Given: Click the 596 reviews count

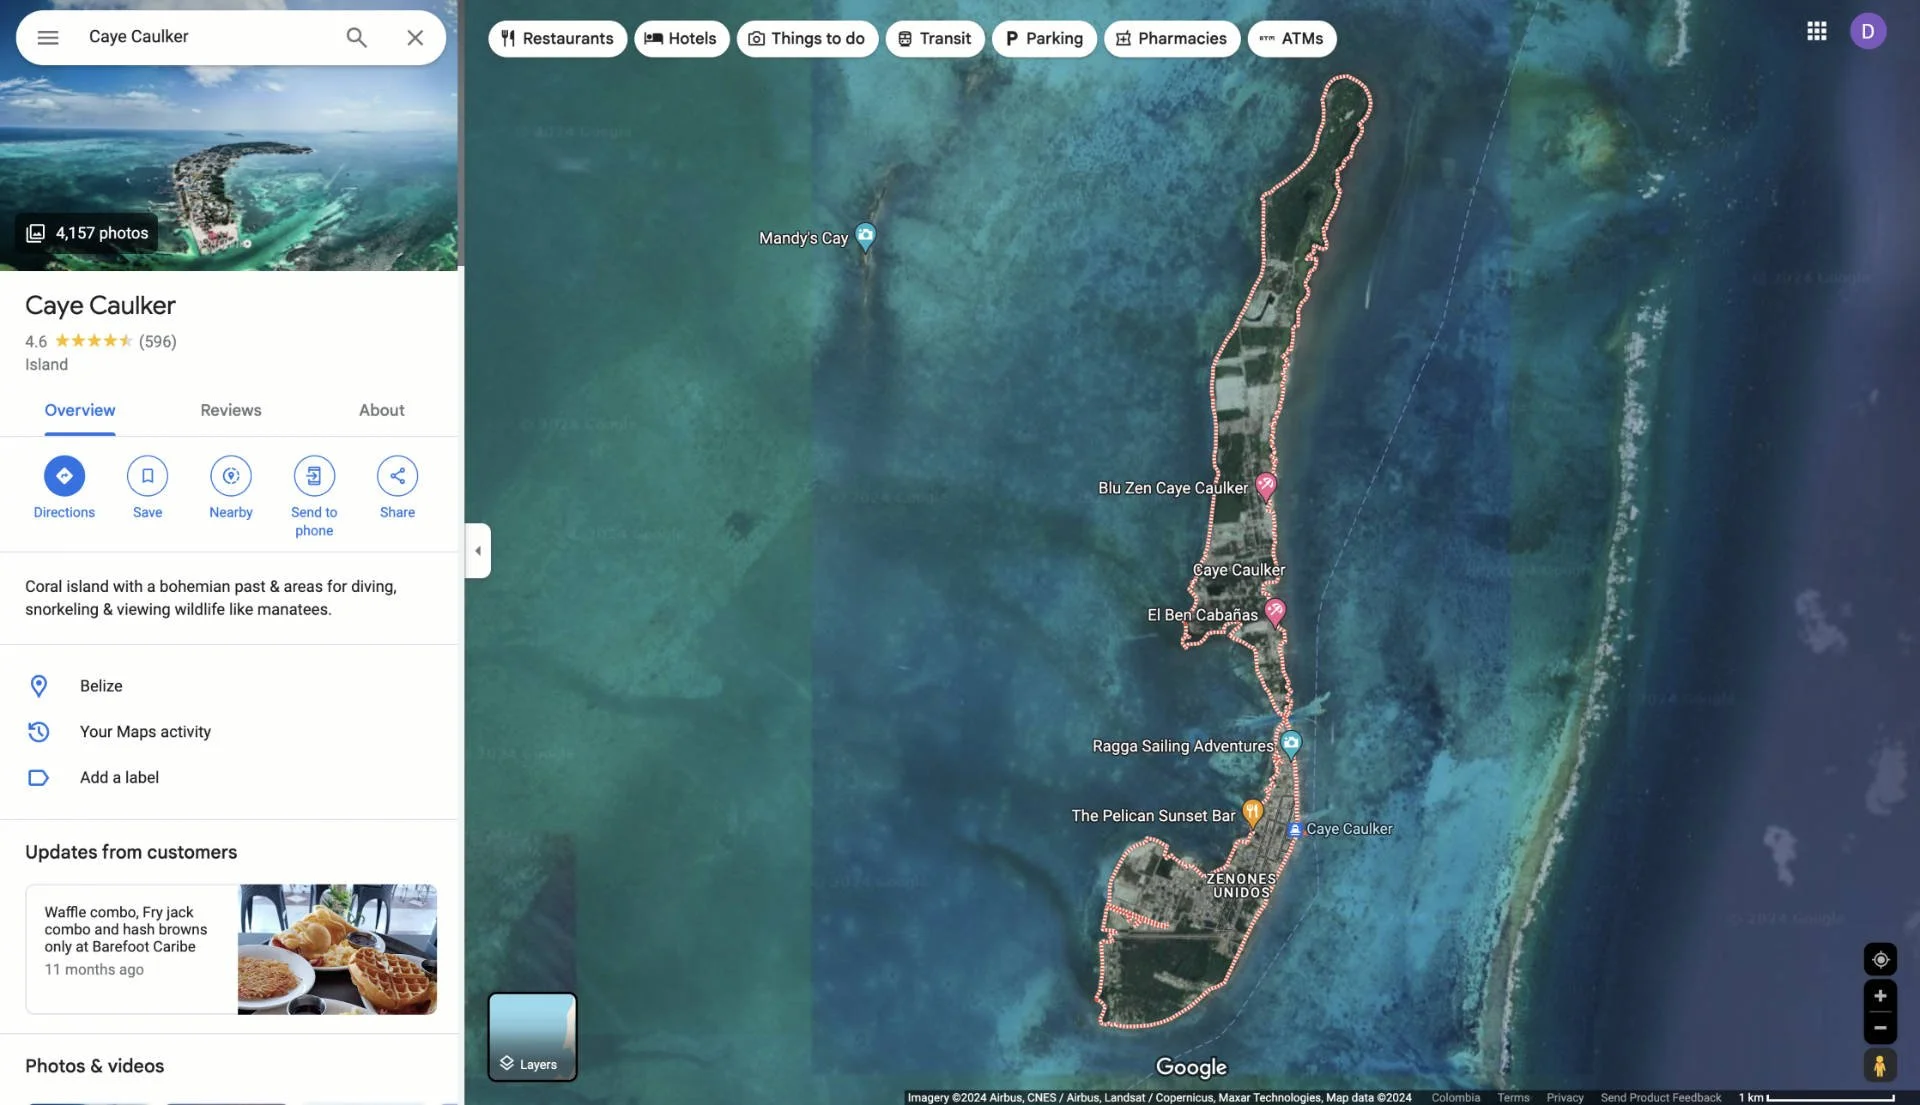Looking at the screenshot, I should tap(158, 341).
